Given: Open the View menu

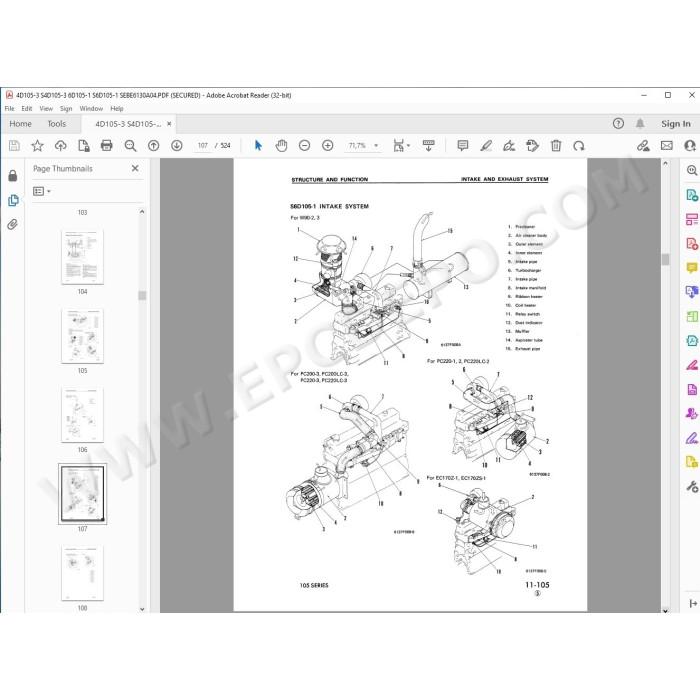Looking at the screenshot, I should click(x=46, y=108).
